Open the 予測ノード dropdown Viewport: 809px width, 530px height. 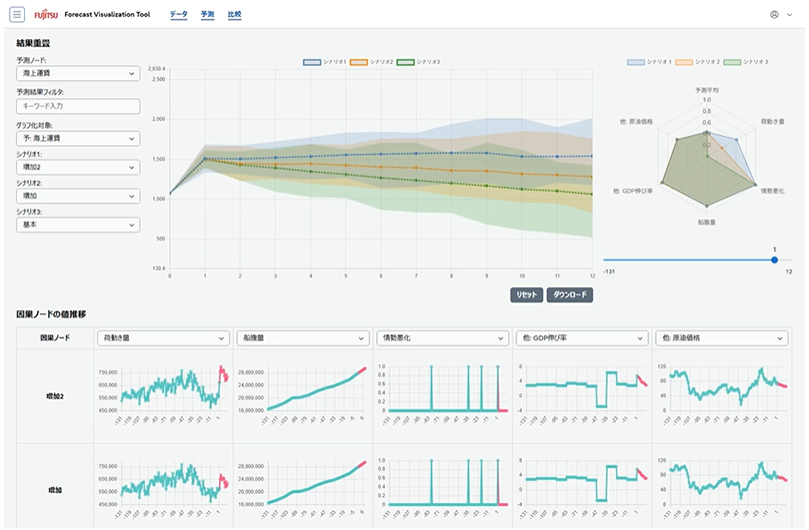78,74
